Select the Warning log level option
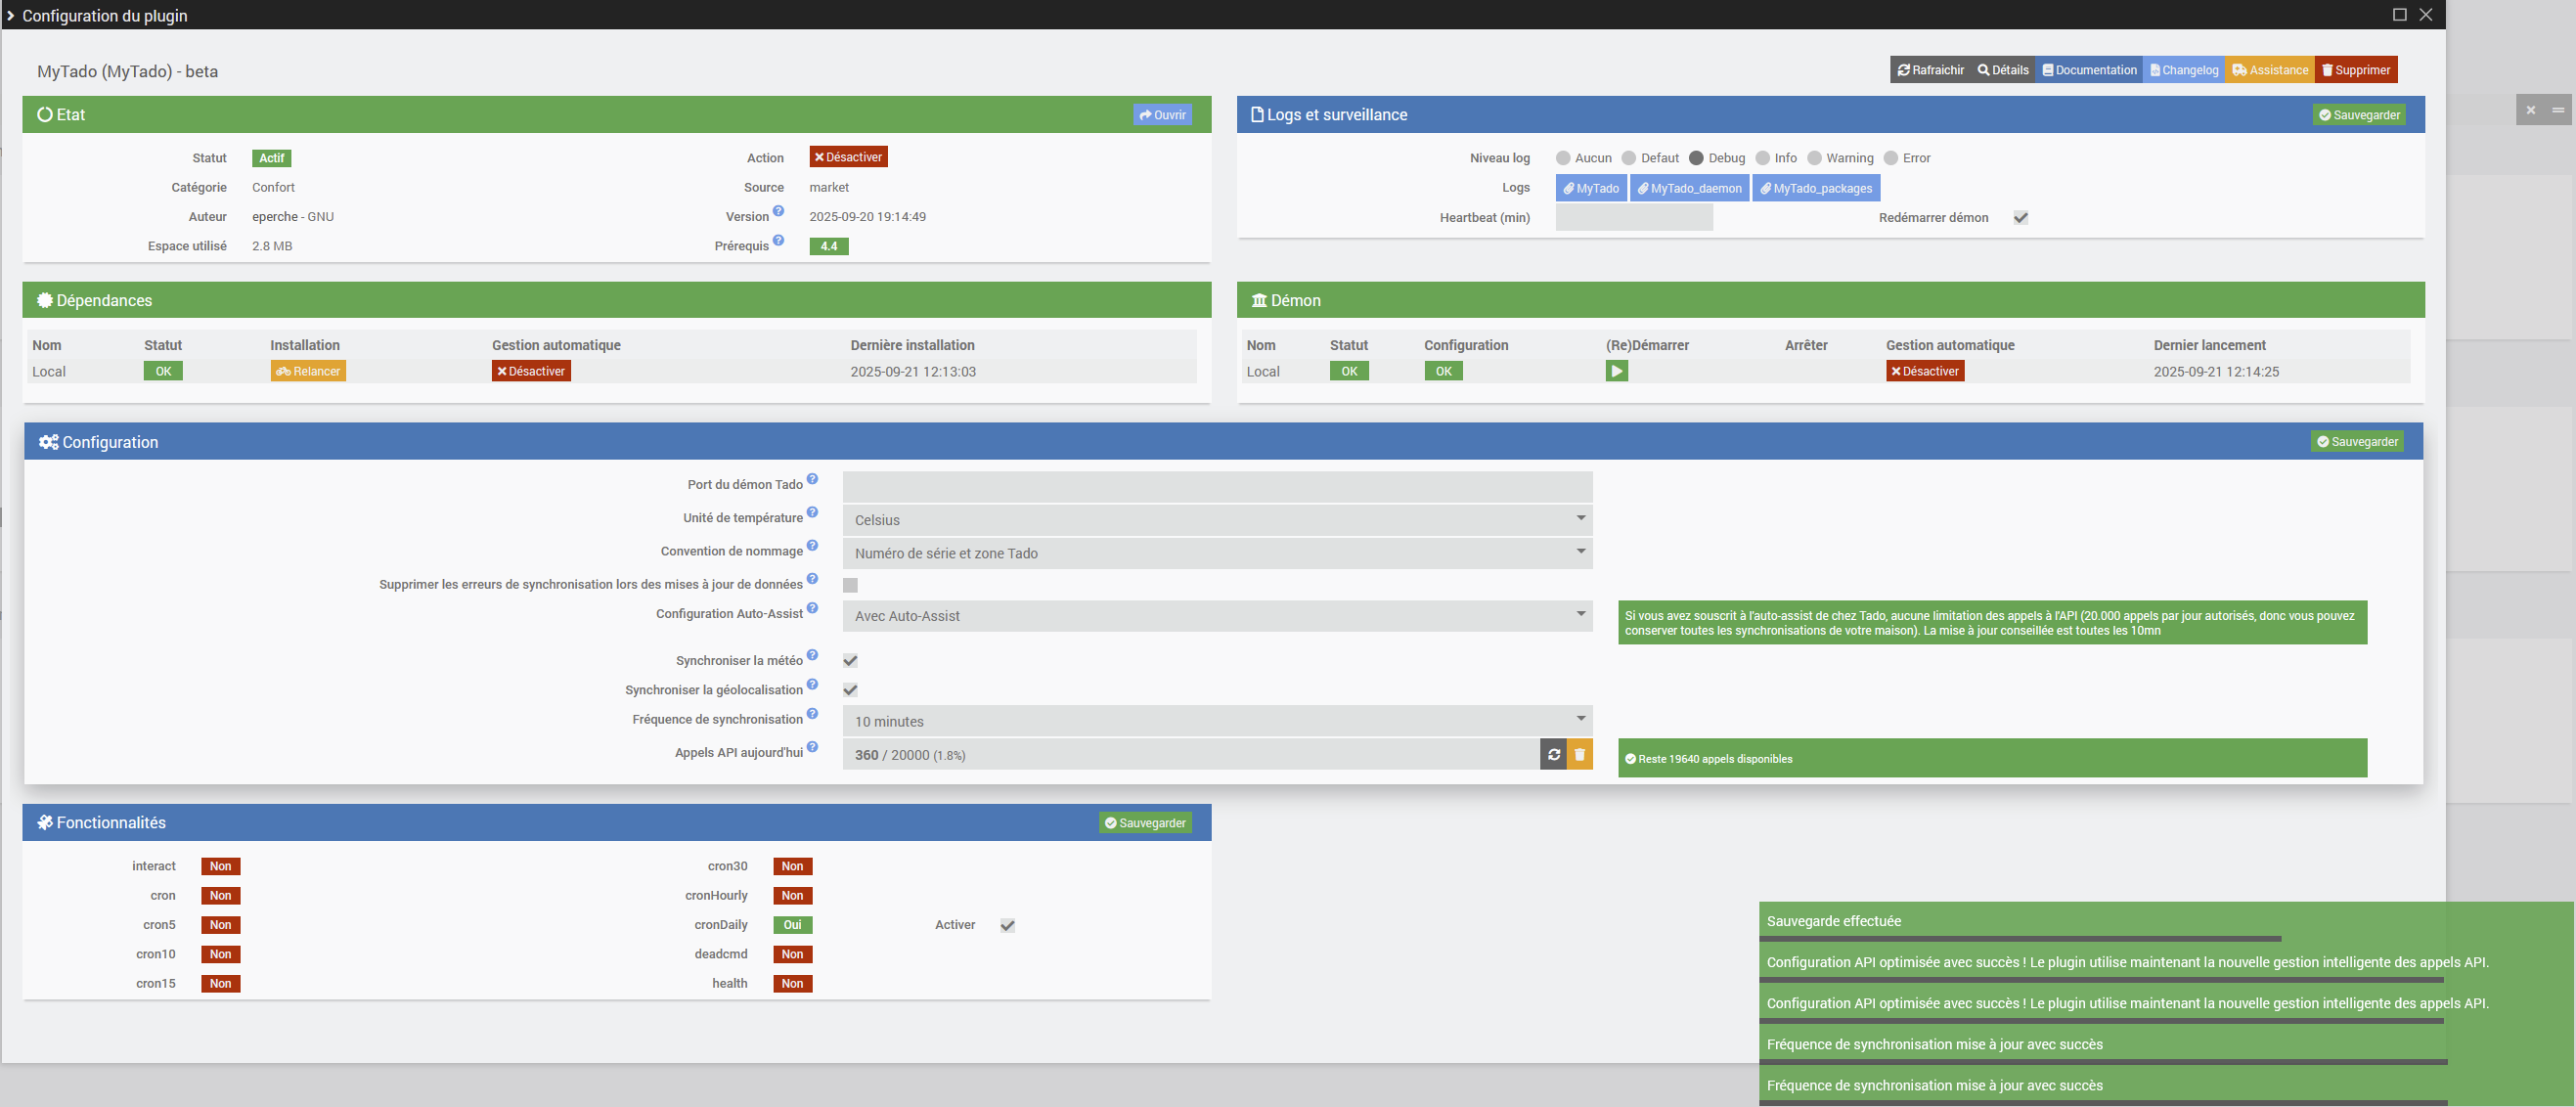The image size is (2576, 1107). click(1814, 158)
